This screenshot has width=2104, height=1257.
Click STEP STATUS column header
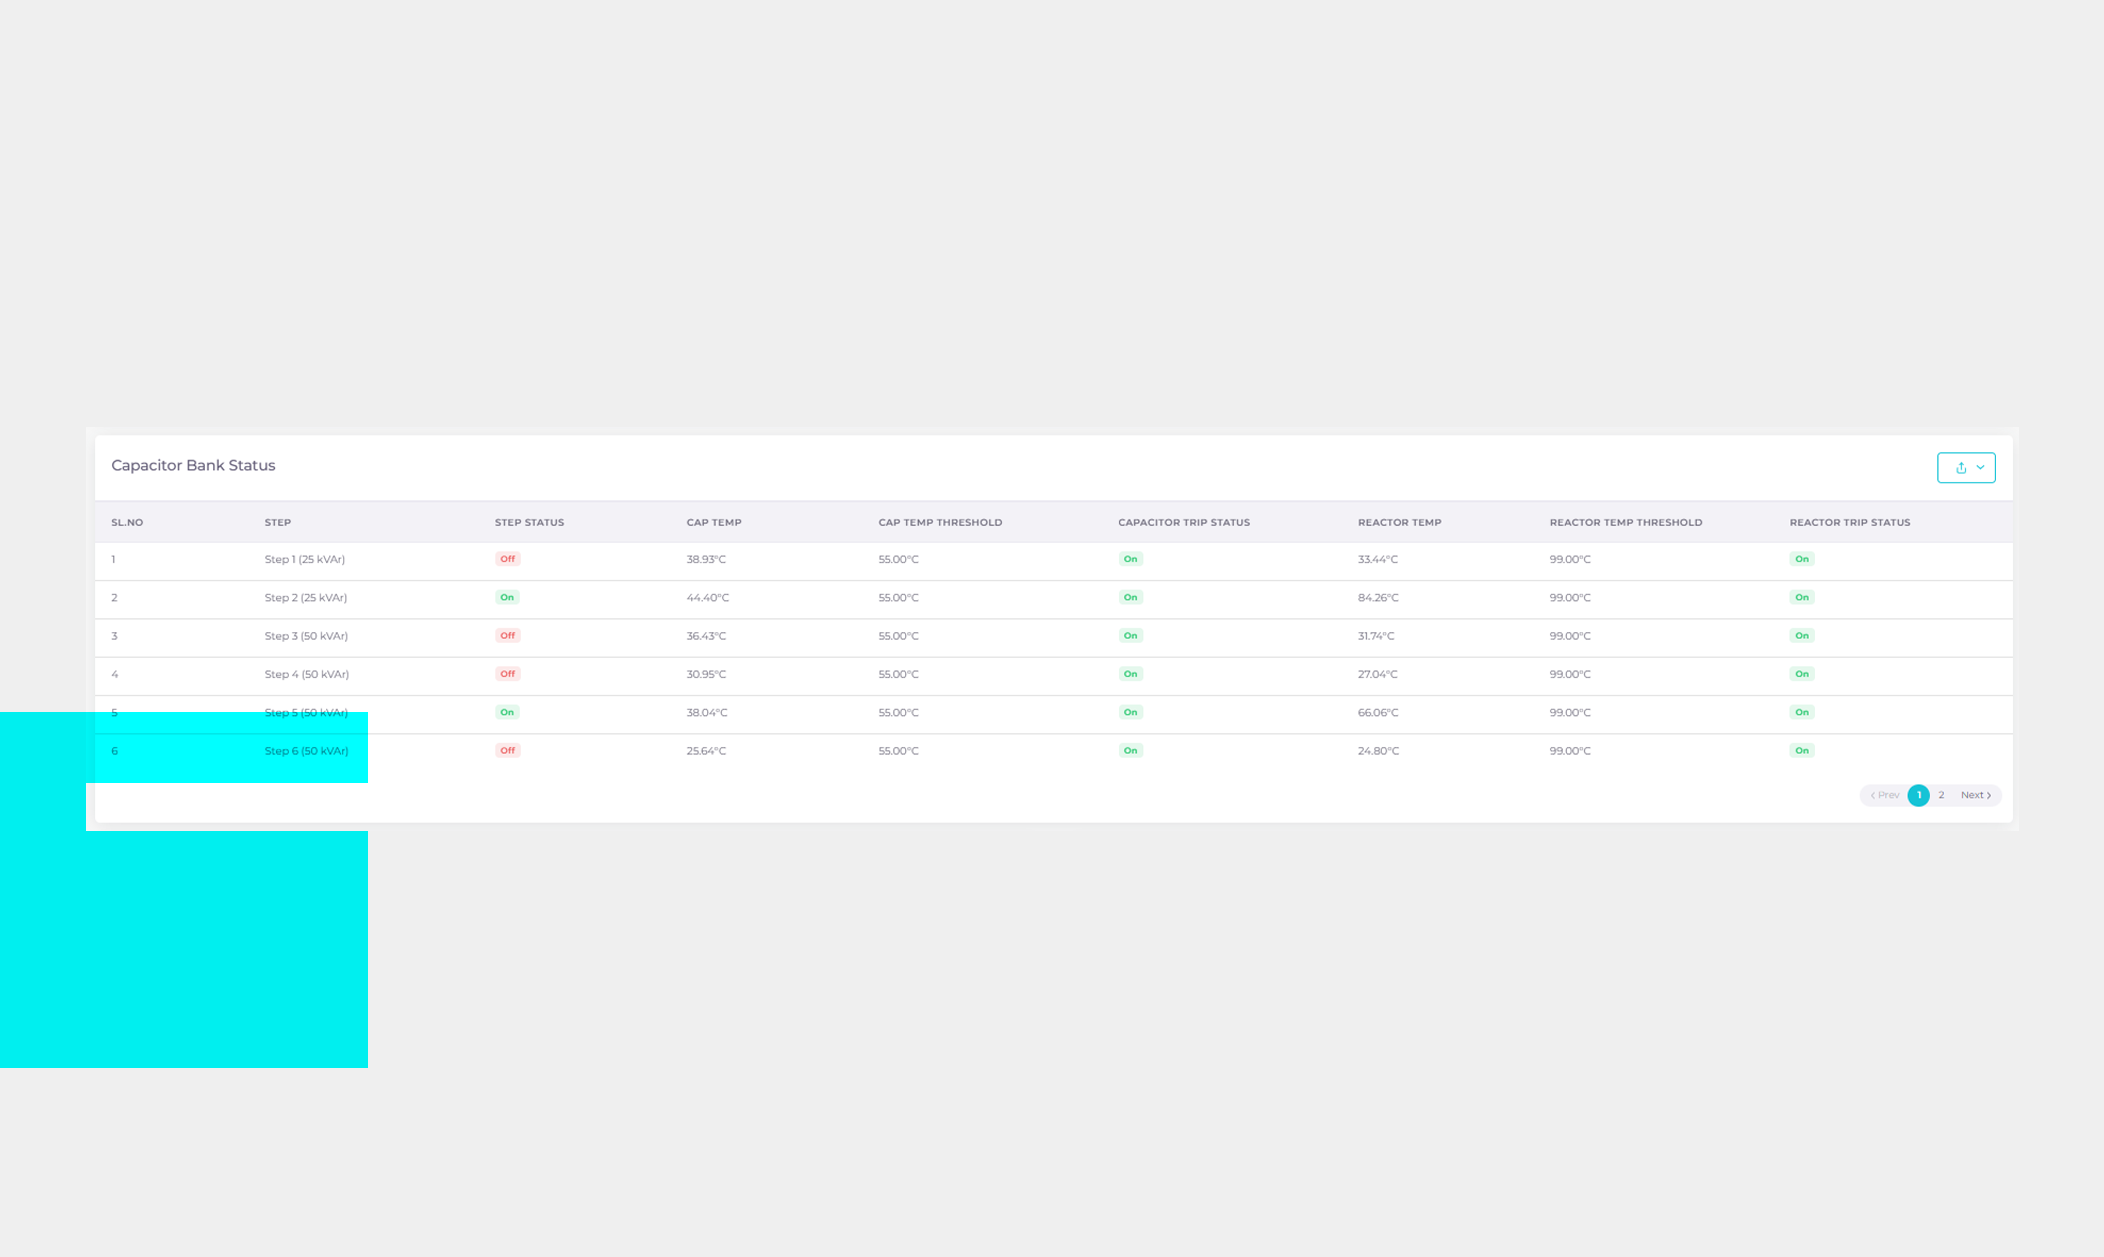tap(529, 522)
